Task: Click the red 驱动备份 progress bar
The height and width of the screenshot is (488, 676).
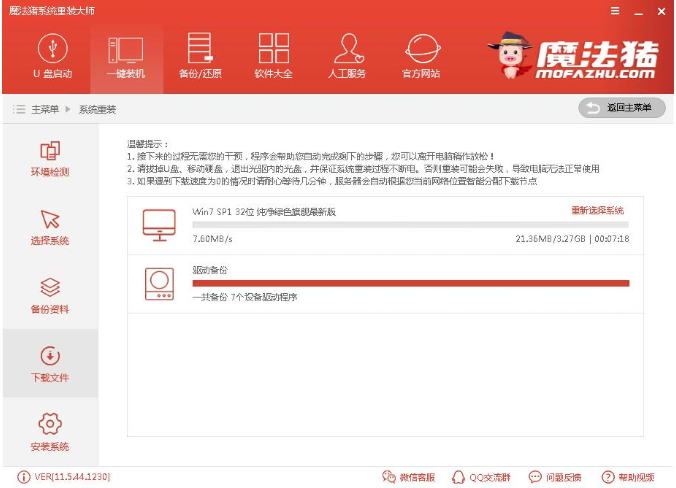Action: (411, 283)
